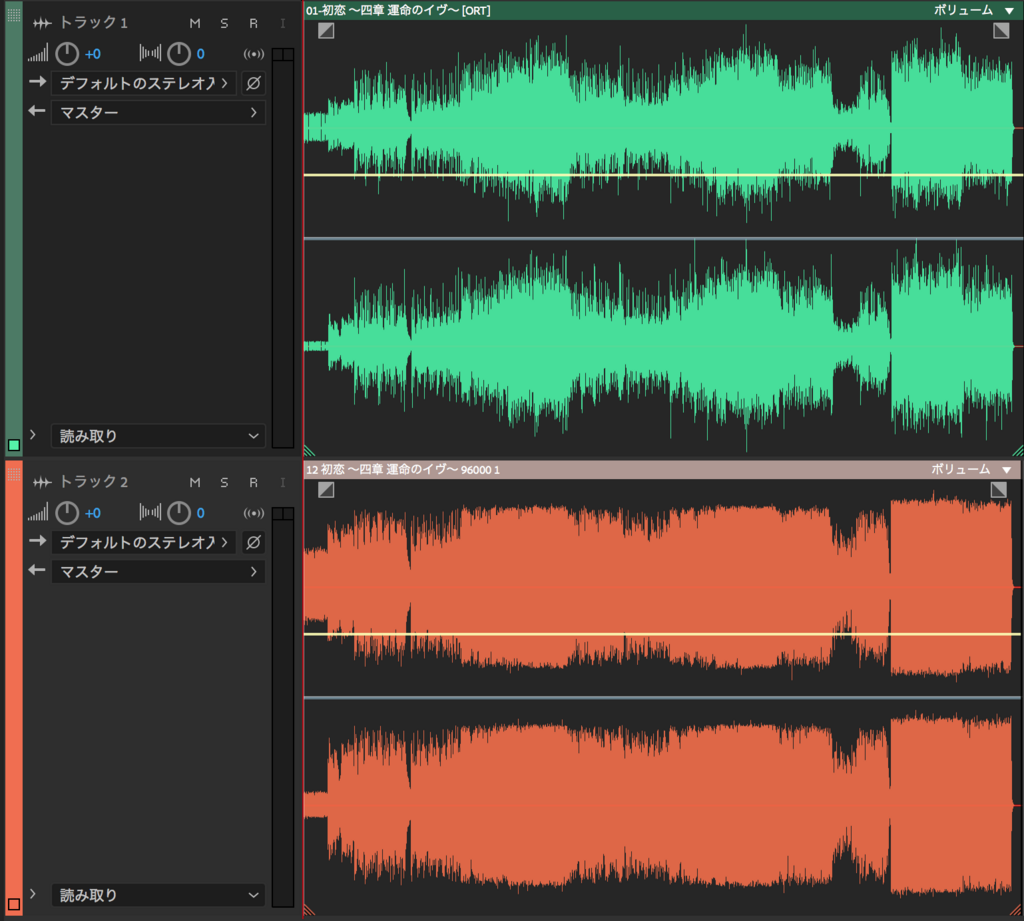Click Track 2 pan value 0
This screenshot has height=921, width=1024.
(200, 513)
